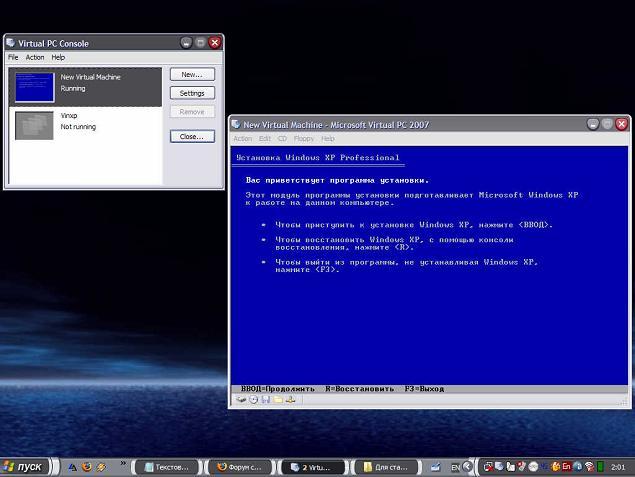Click the Not running status text
This screenshot has width=635, height=477.
pos(78,127)
